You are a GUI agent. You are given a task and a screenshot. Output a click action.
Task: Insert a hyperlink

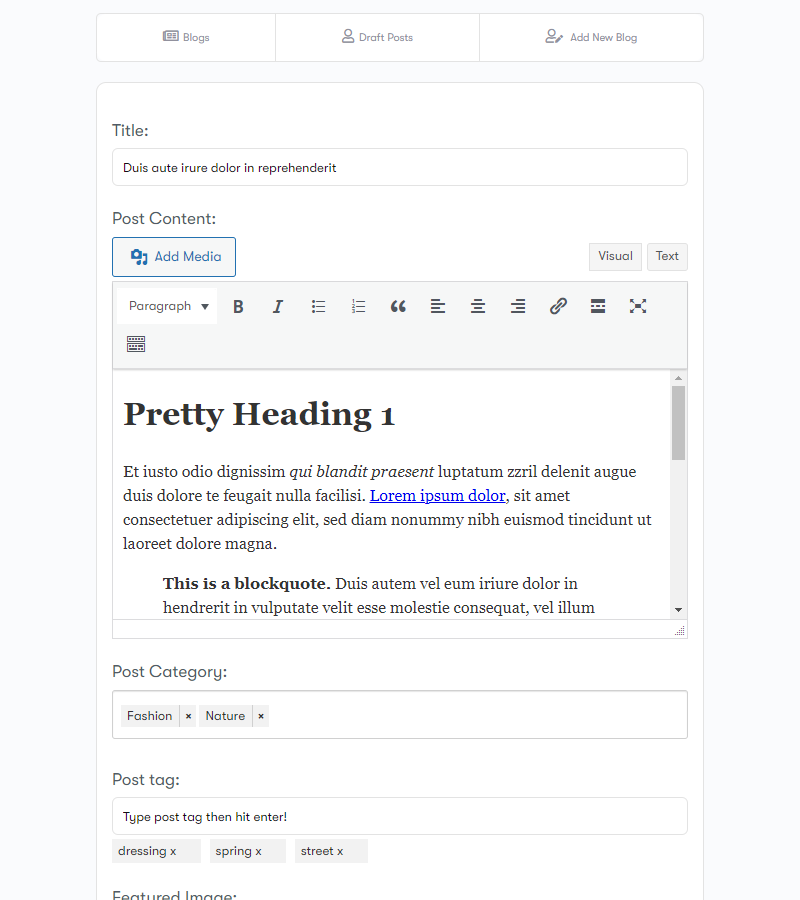558,306
